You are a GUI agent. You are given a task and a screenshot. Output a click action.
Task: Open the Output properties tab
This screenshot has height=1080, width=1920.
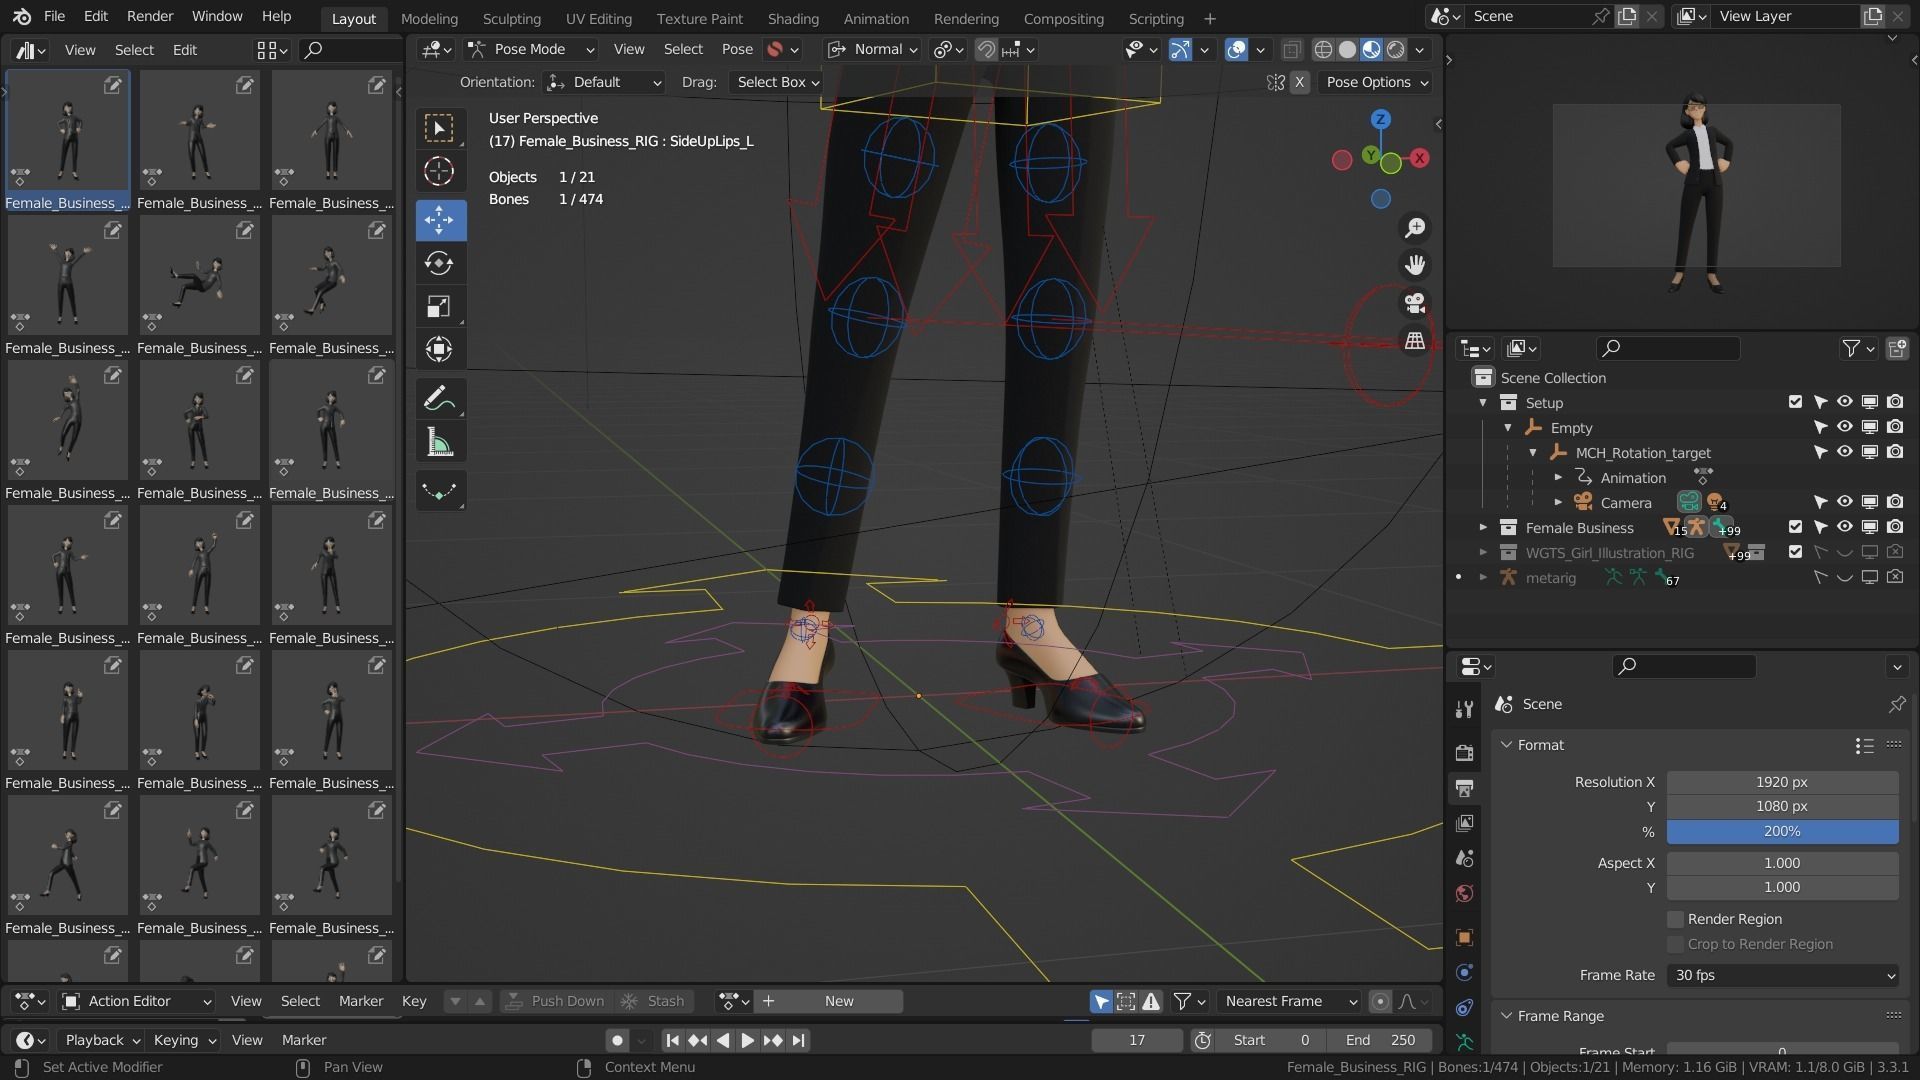click(x=1465, y=788)
